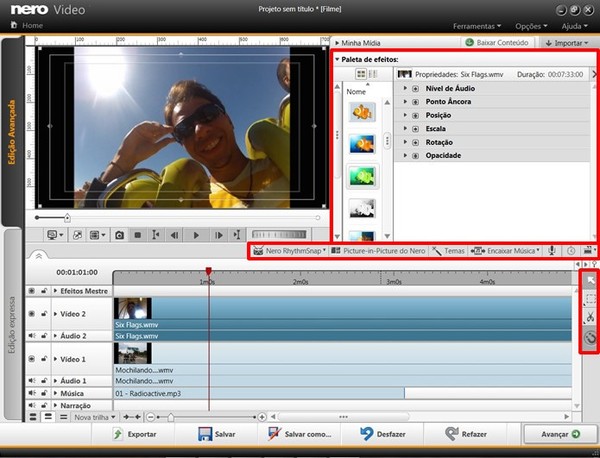
Task: Click the timeline zoom slider
Action: pos(171,416)
